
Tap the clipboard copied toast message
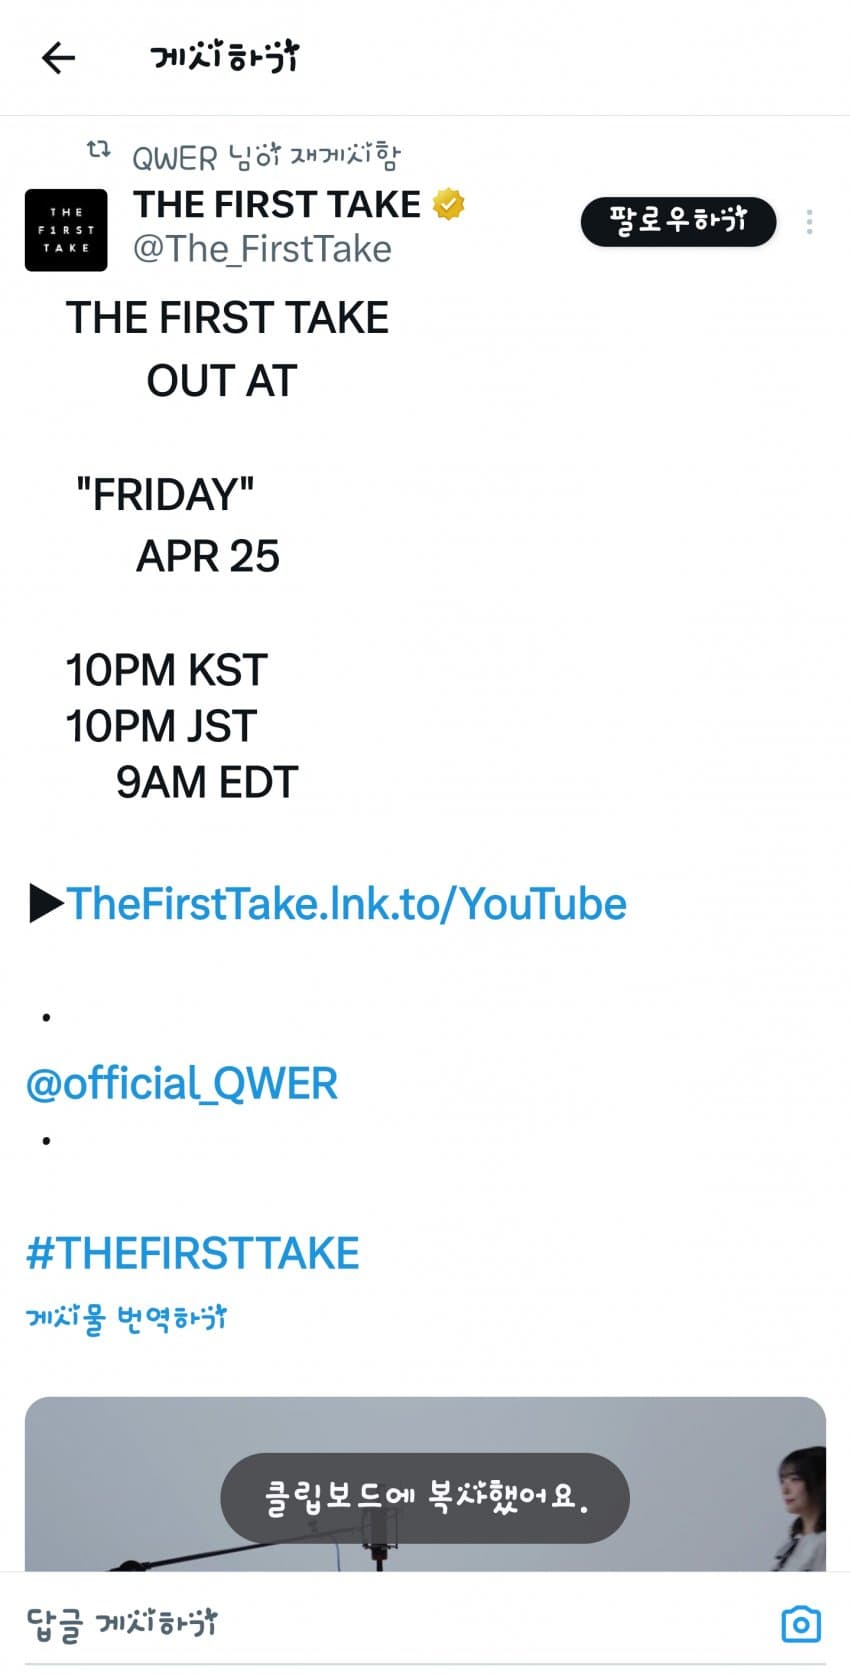coord(425,1497)
